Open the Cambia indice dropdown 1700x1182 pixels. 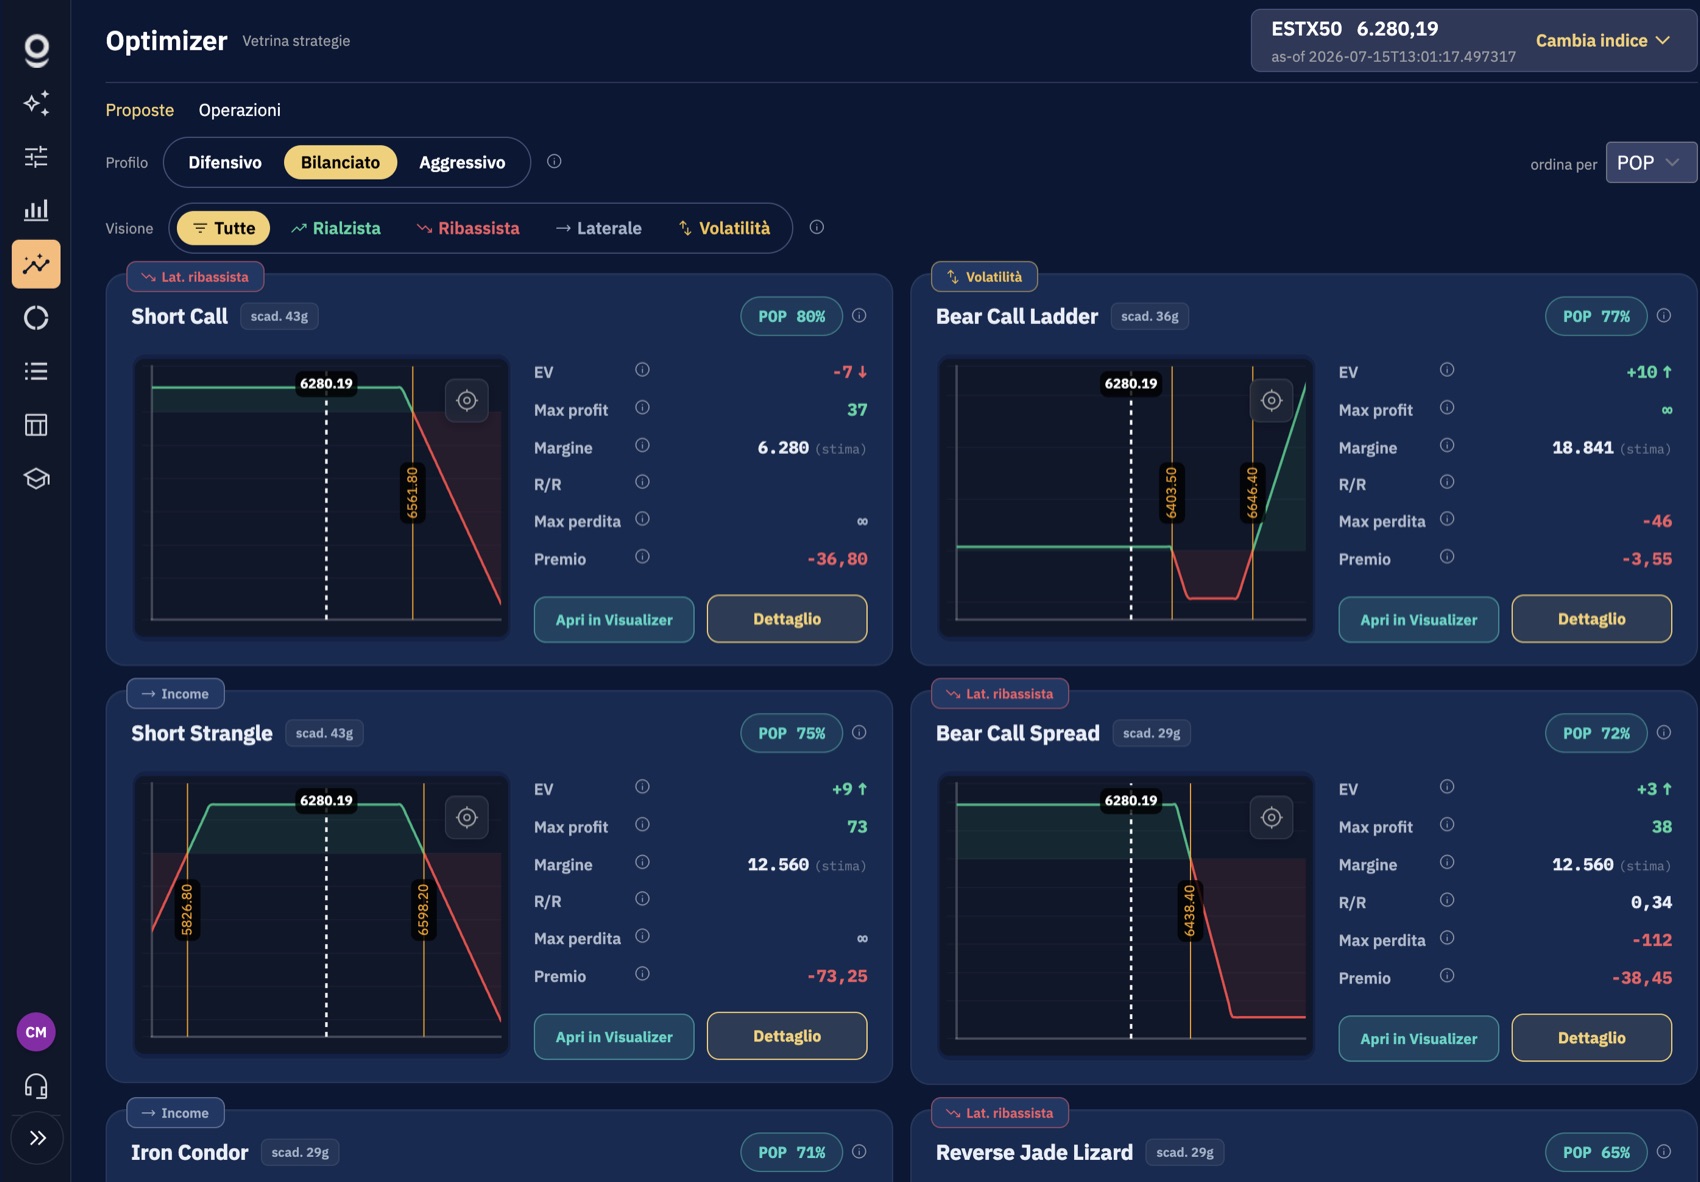pos(1603,41)
